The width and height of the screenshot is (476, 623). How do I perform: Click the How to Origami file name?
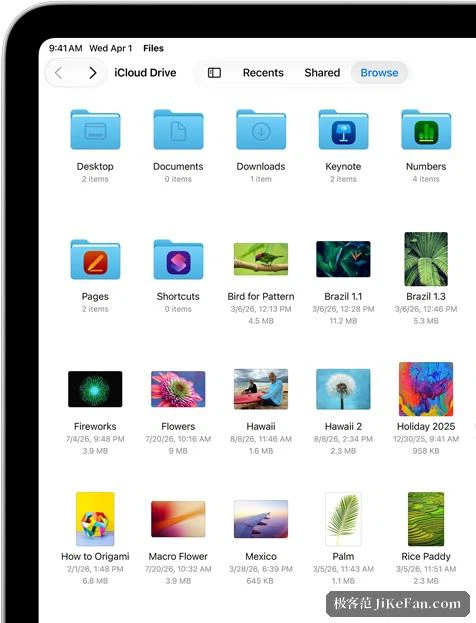point(95,556)
